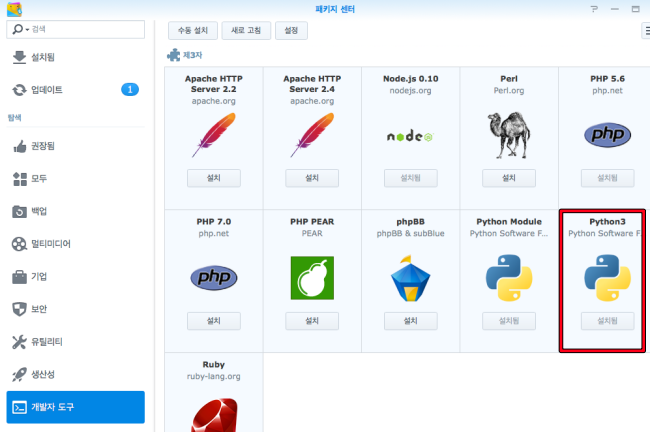Install the phpBB package
The height and width of the screenshot is (432, 650).
(x=410, y=321)
